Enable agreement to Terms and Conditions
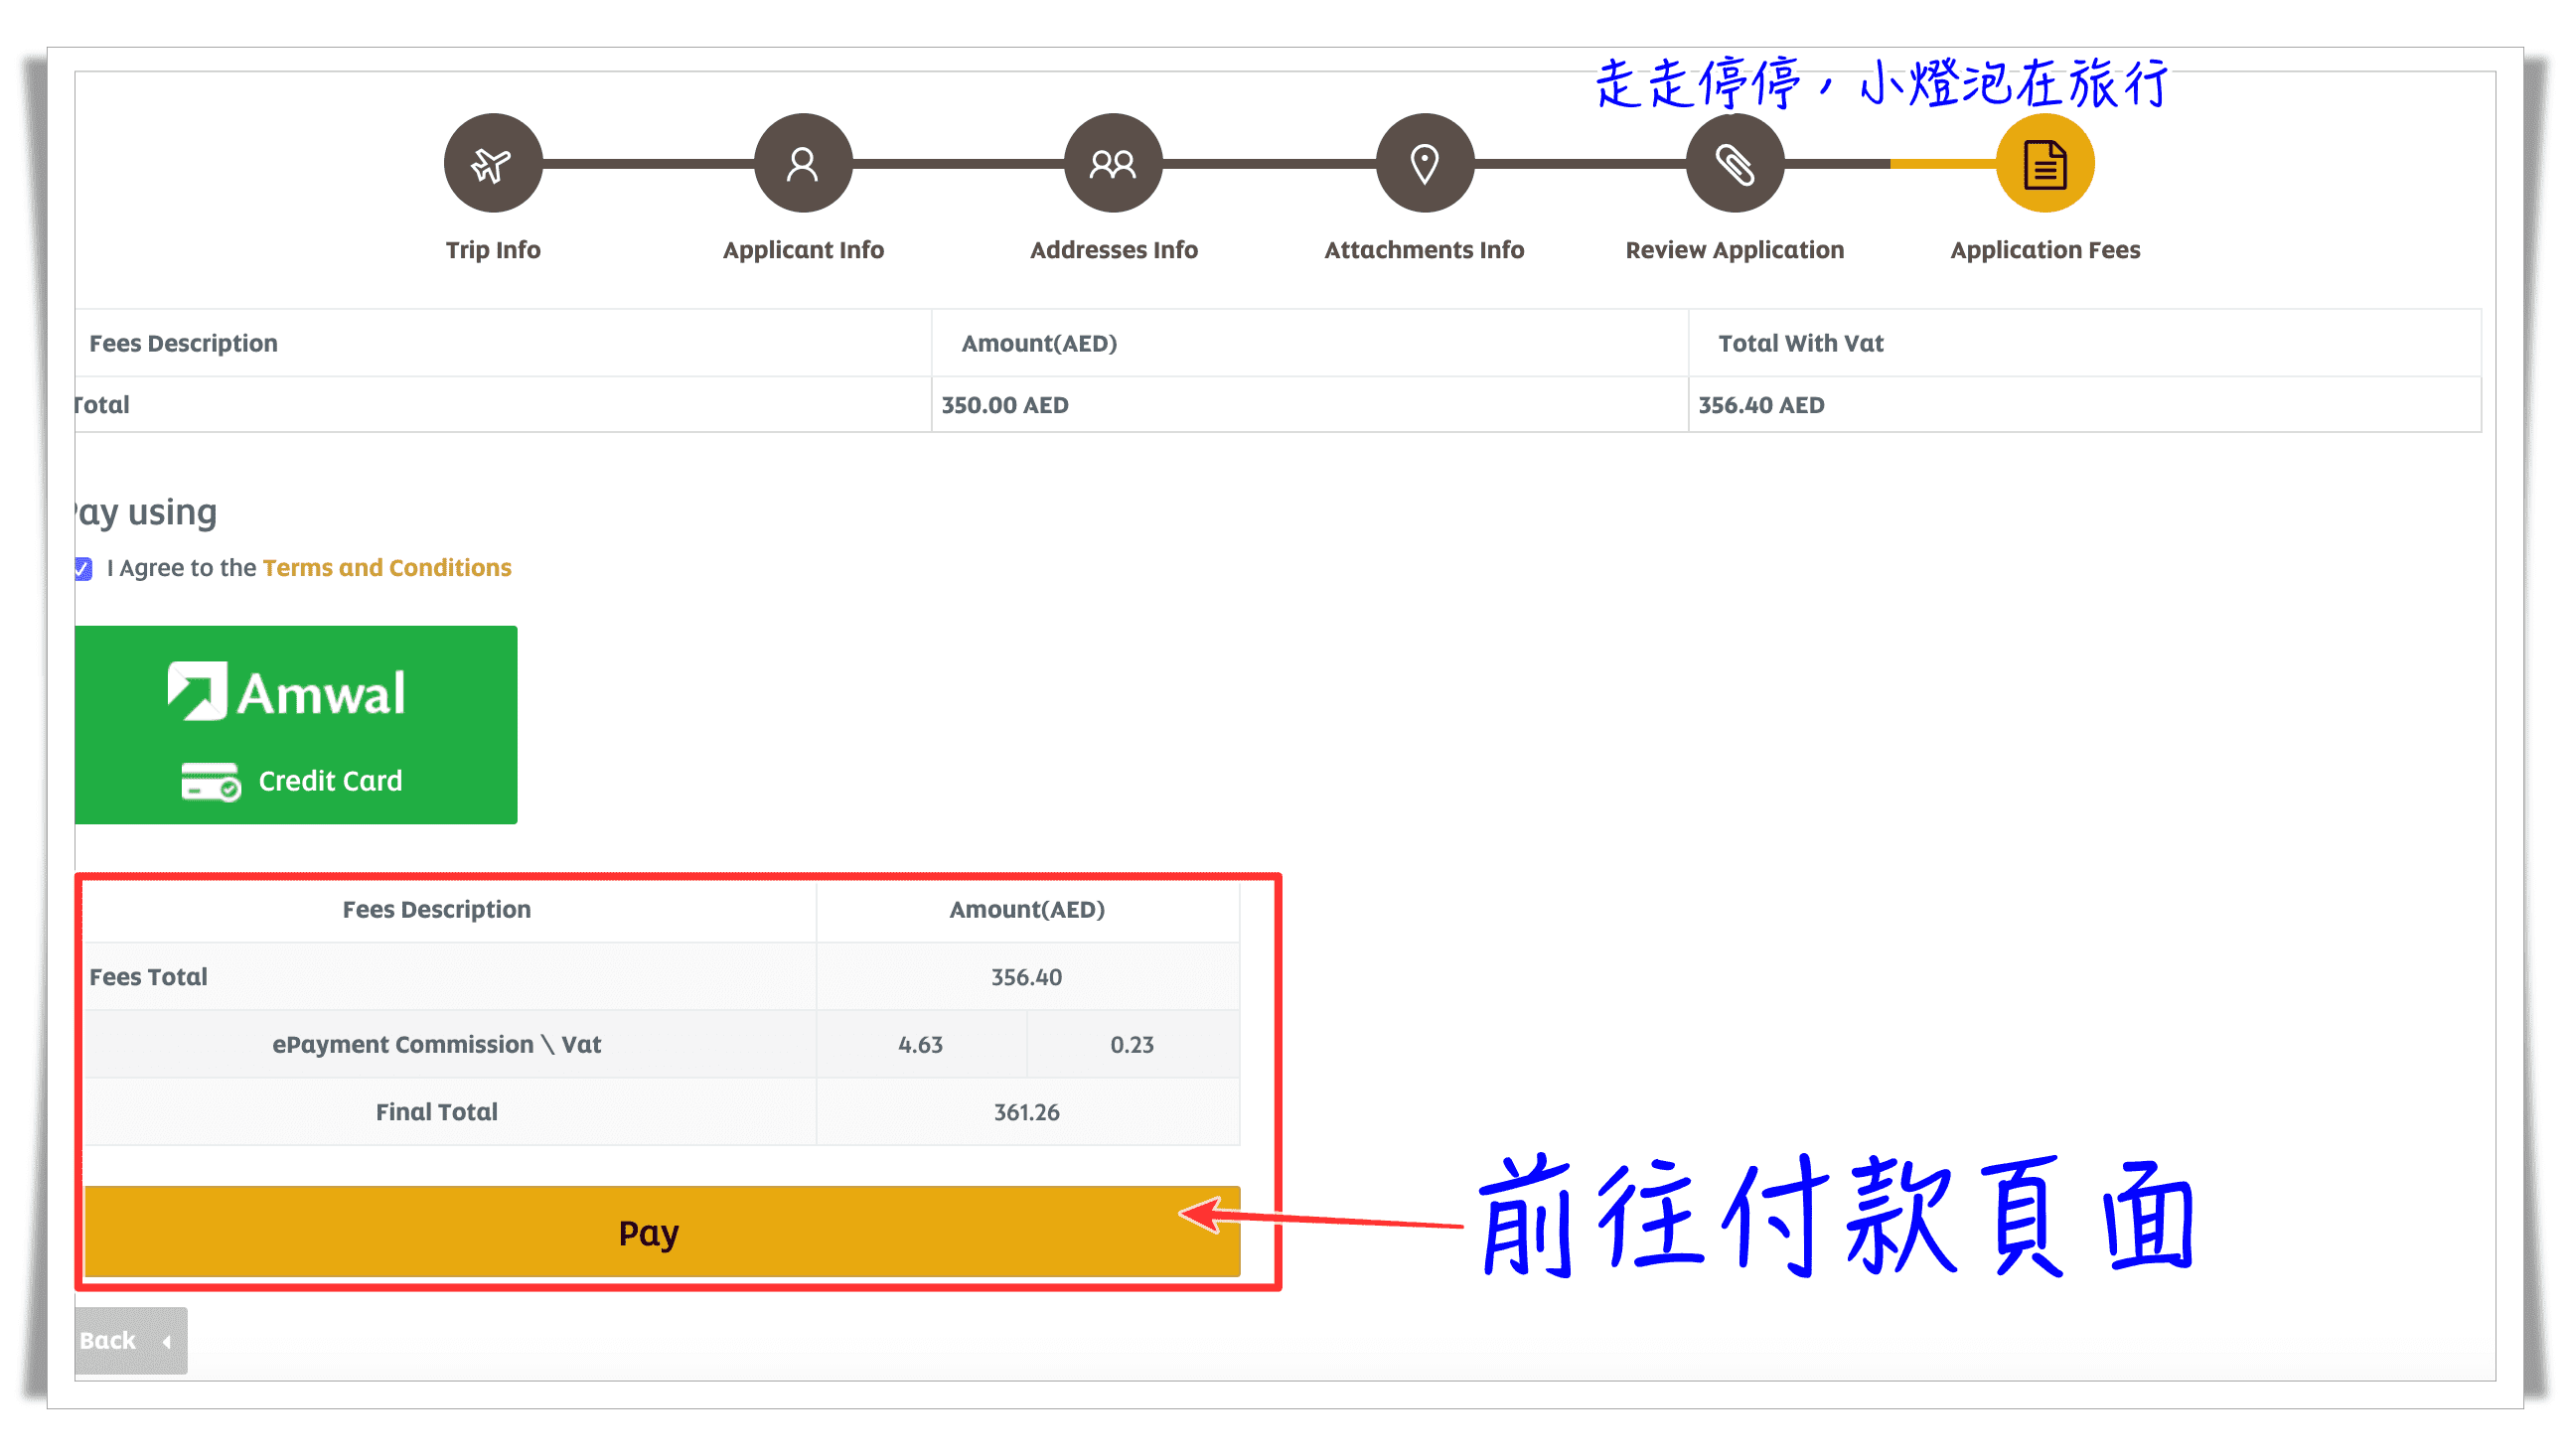The width and height of the screenshot is (2571, 1456). coord(76,568)
